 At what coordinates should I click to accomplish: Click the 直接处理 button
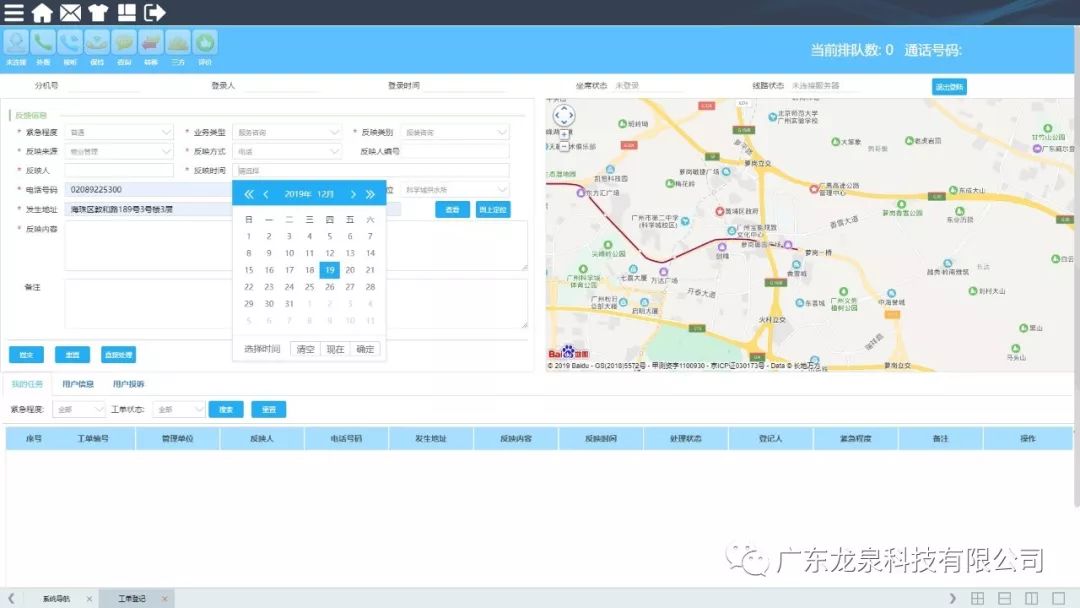(118, 354)
